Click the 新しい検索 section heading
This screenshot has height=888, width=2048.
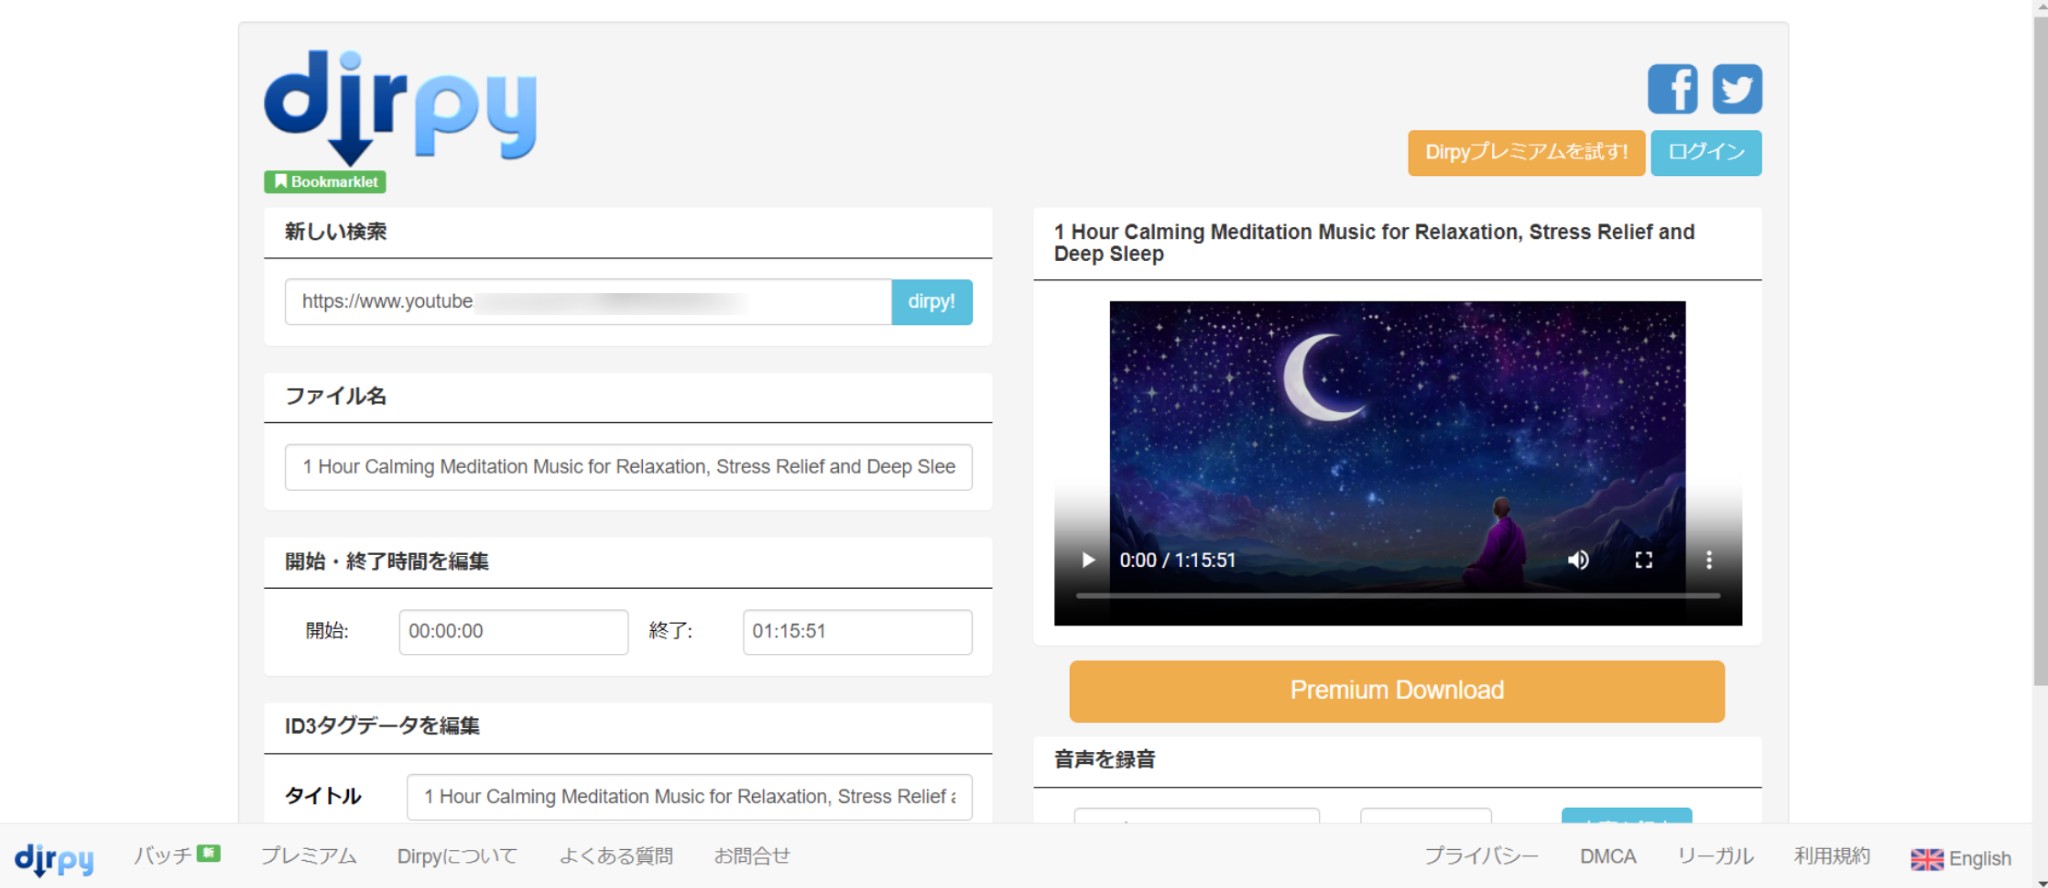336,232
